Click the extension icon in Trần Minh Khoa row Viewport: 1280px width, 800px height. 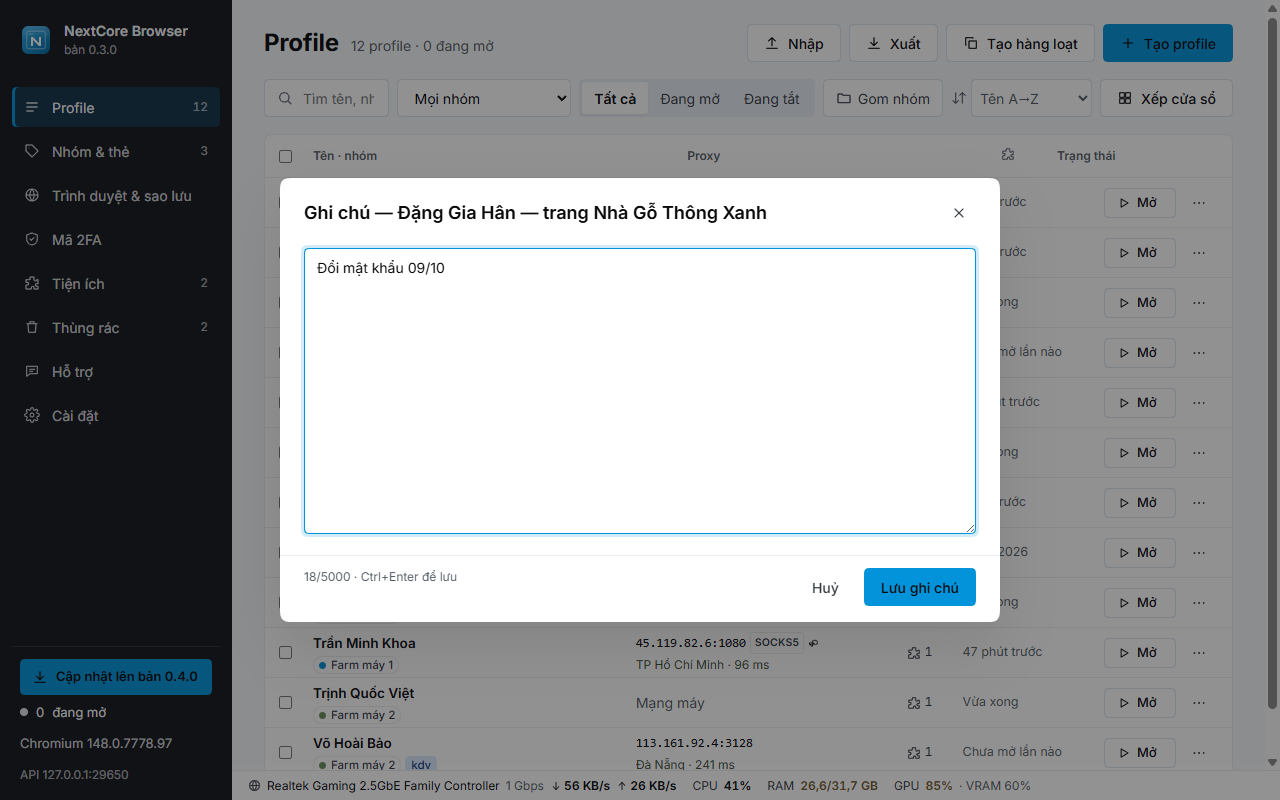click(913, 652)
